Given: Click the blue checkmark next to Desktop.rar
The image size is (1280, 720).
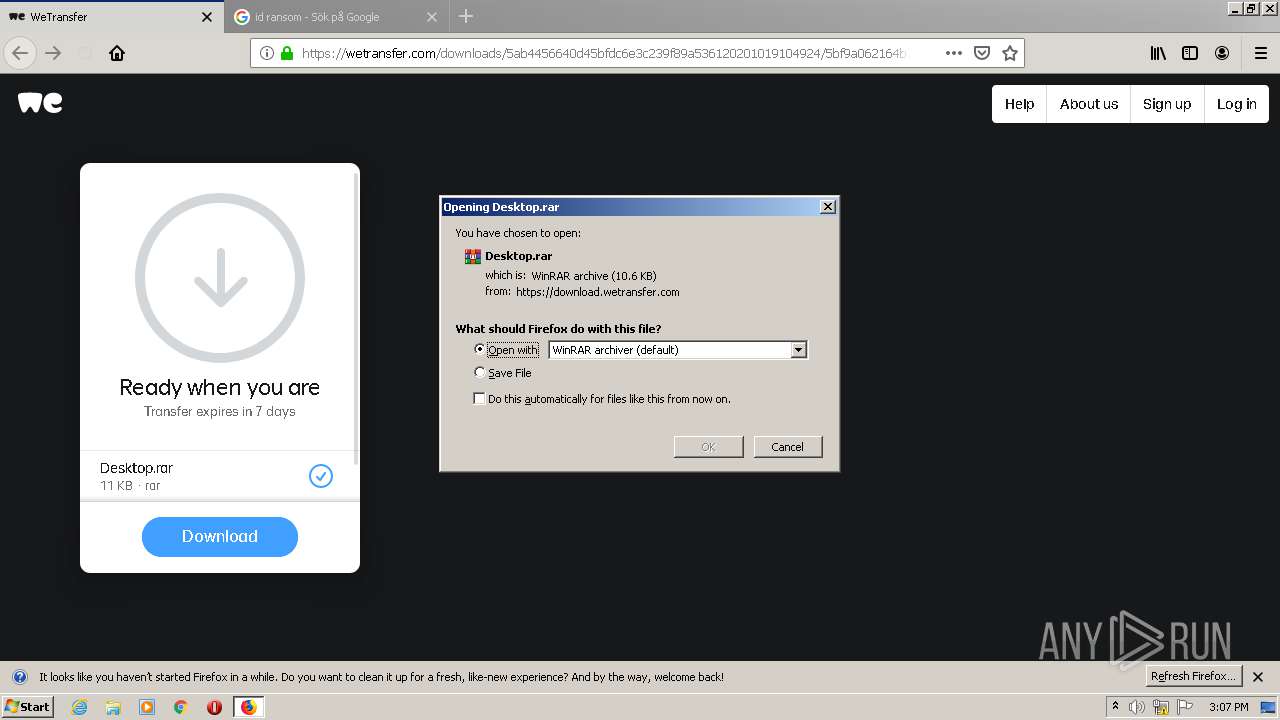Looking at the screenshot, I should tap(321, 476).
